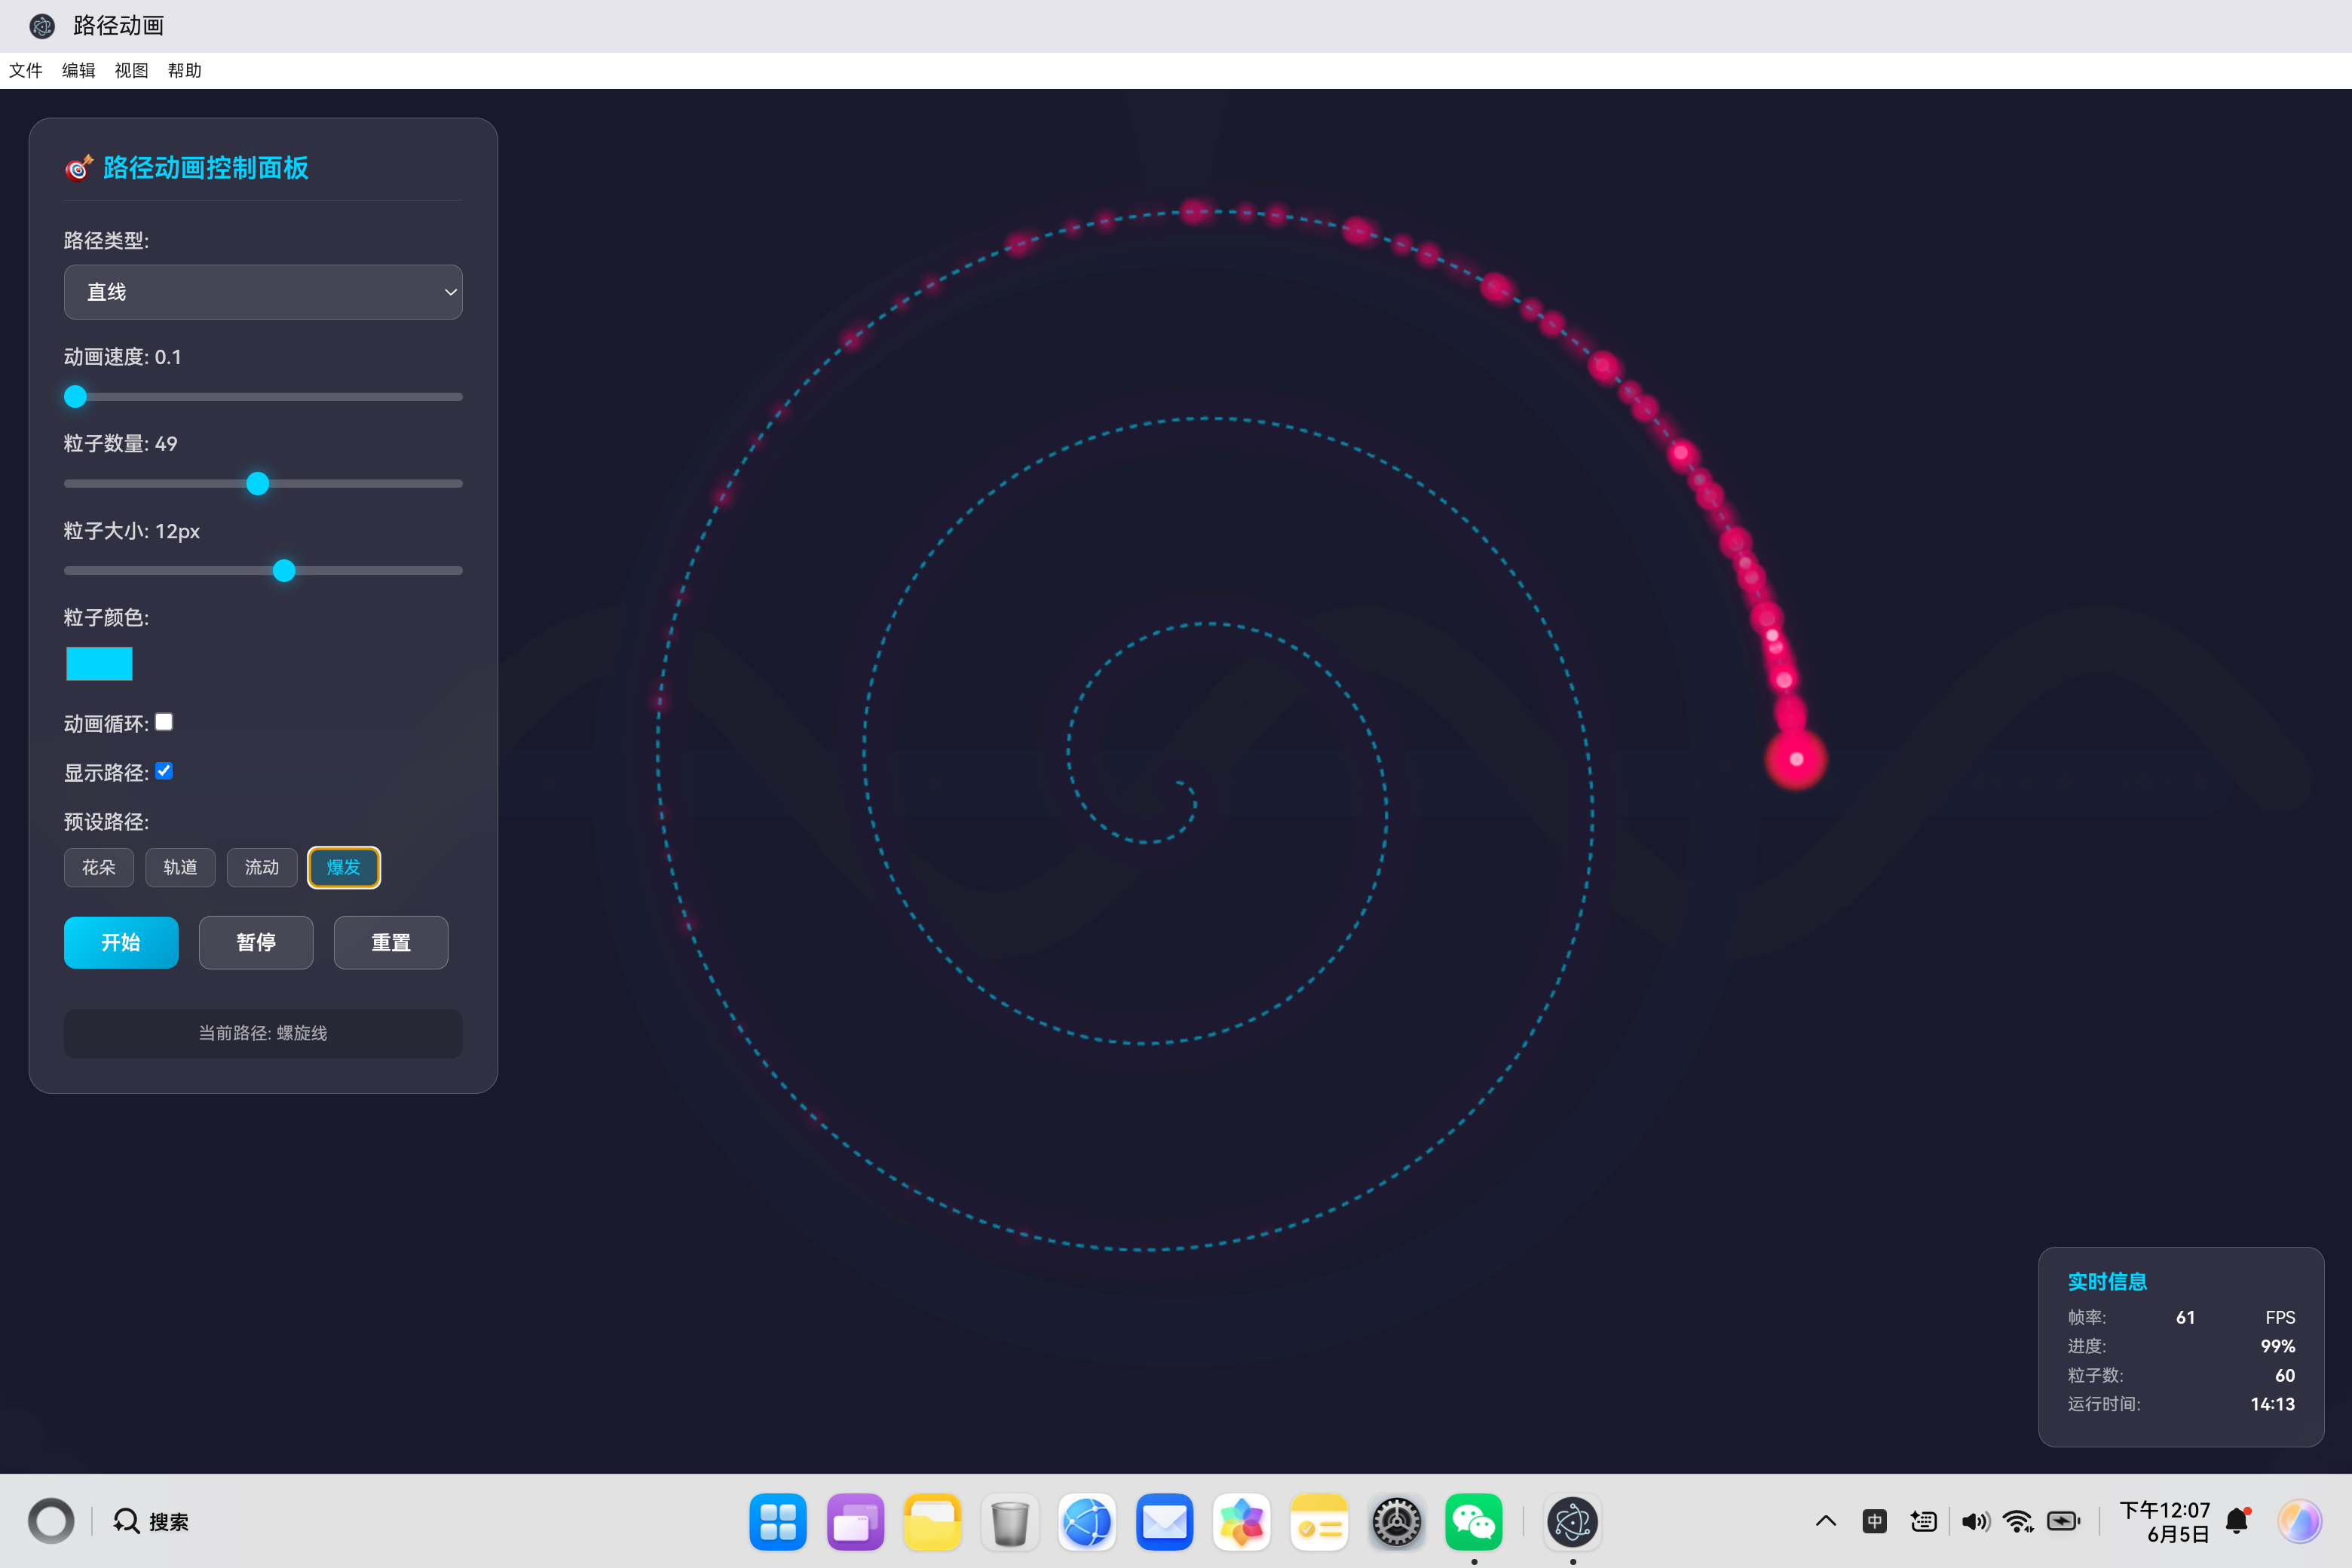This screenshot has width=2352, height=1568.
Task: Adjust the 粒子大小 slider
Action: coord(263,571)
